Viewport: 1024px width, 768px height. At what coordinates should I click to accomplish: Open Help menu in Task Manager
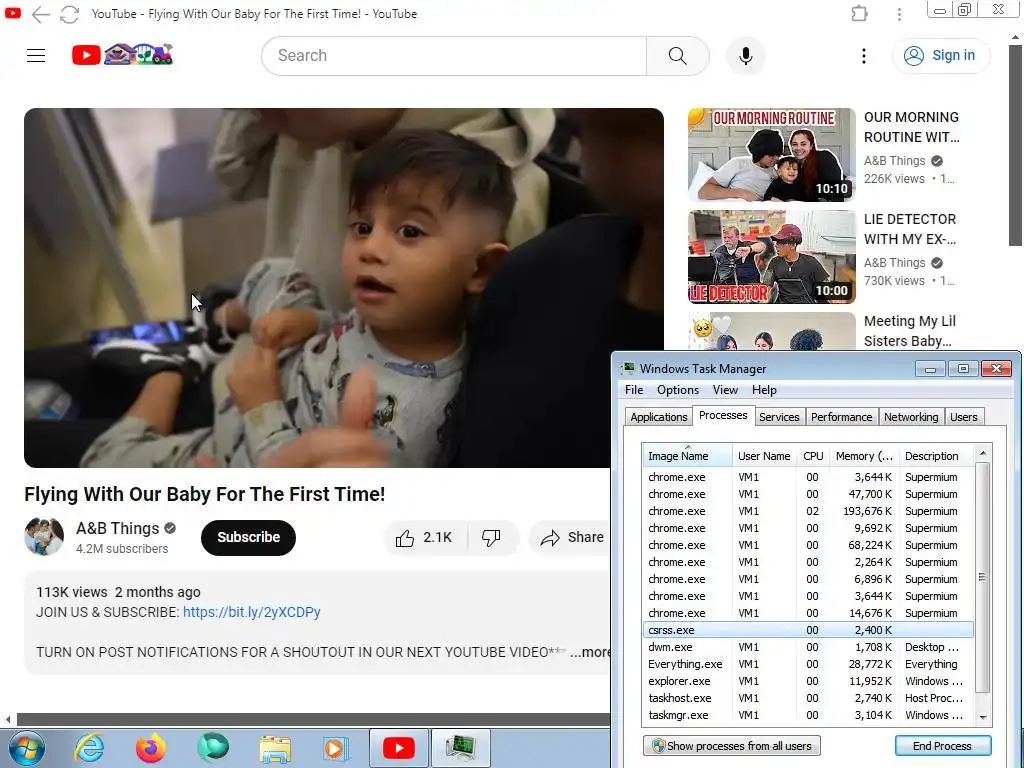(764, 390)
